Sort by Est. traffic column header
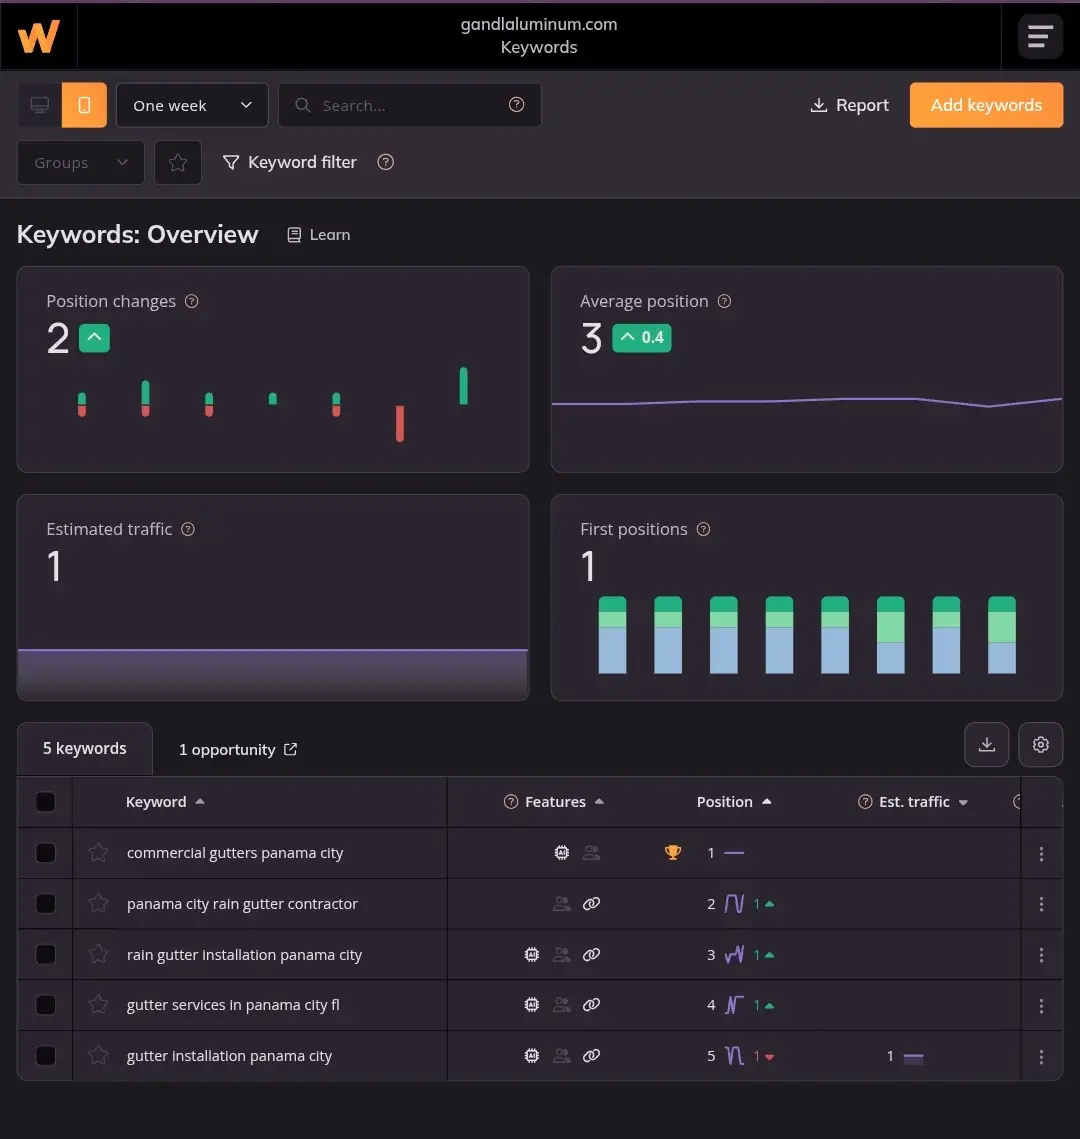The image size is (1080, 1139). [x=914, y=802]
